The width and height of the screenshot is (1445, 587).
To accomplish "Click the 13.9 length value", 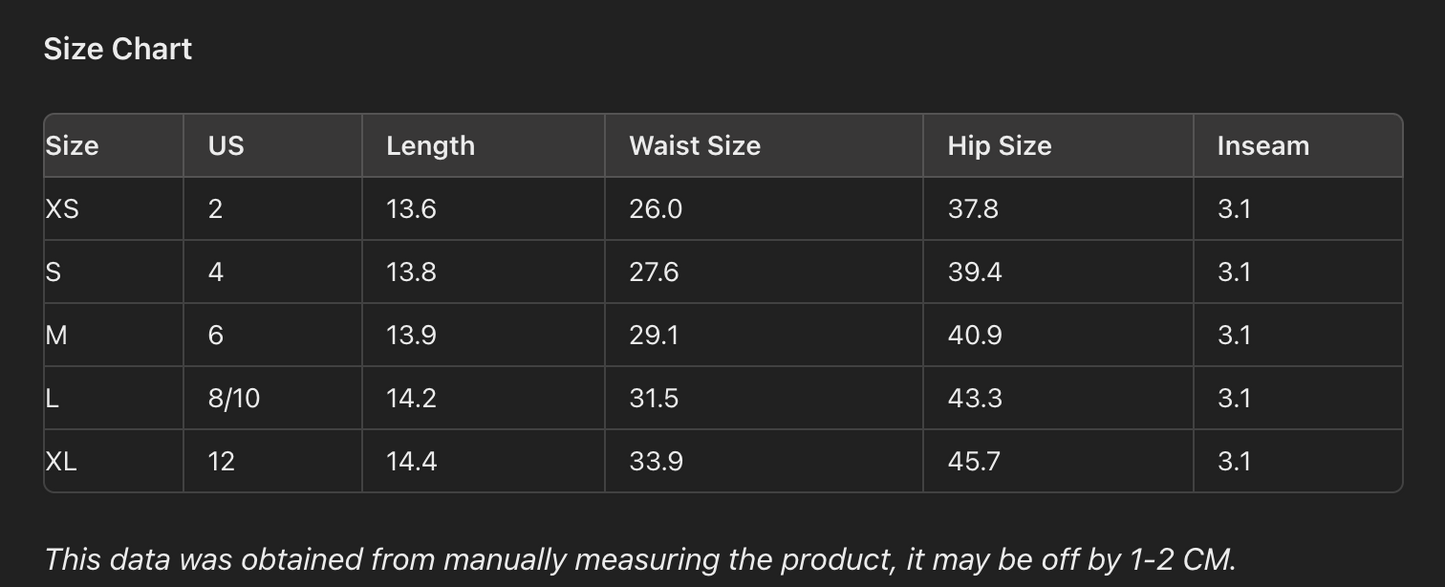I will 411,335.
